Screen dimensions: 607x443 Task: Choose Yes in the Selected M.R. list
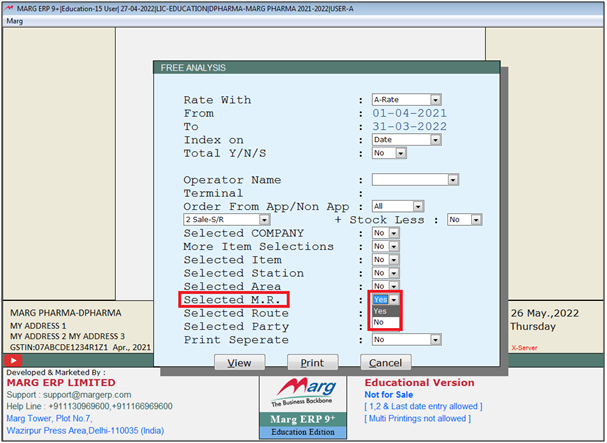click(x=386, y=311)
